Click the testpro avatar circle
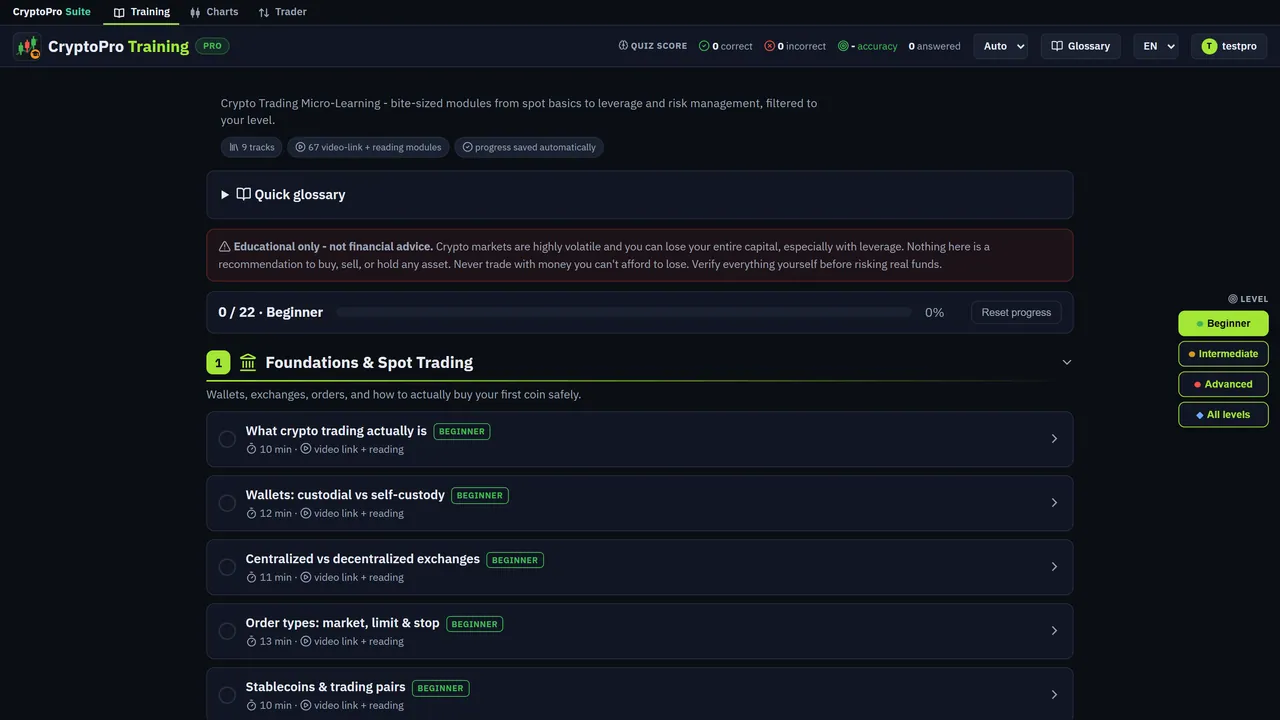Viewport: 1280px width, 720px height. pos(1209,46)
